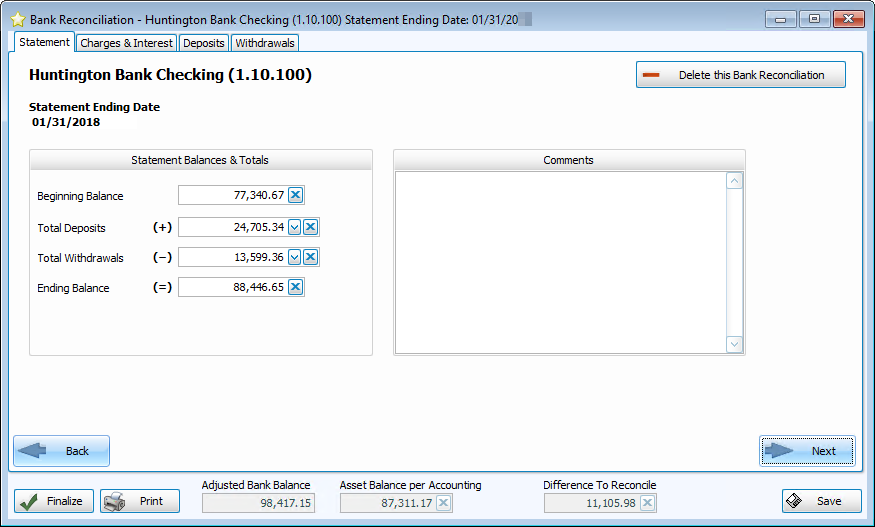Clear the Beginning Balance value
The image size is (875, 527).
tap(295, 196)
